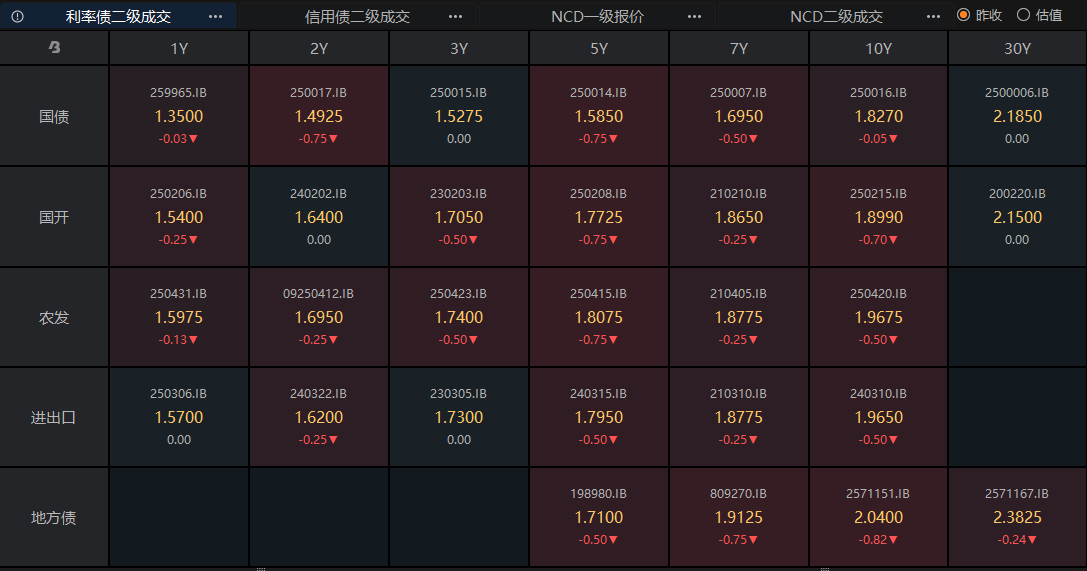
Task: Click the info icon beside 利率债二级成交
Action: pyautogui.click(x=18, y=16)
